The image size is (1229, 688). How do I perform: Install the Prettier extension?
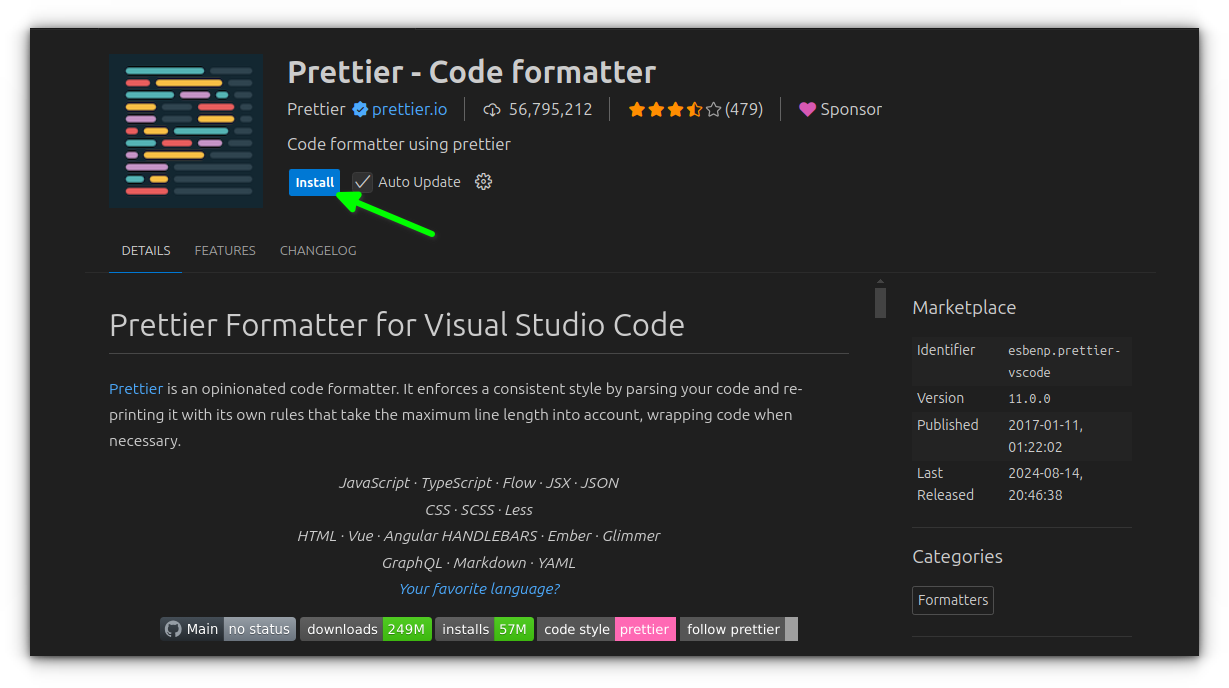click(314, 182)
